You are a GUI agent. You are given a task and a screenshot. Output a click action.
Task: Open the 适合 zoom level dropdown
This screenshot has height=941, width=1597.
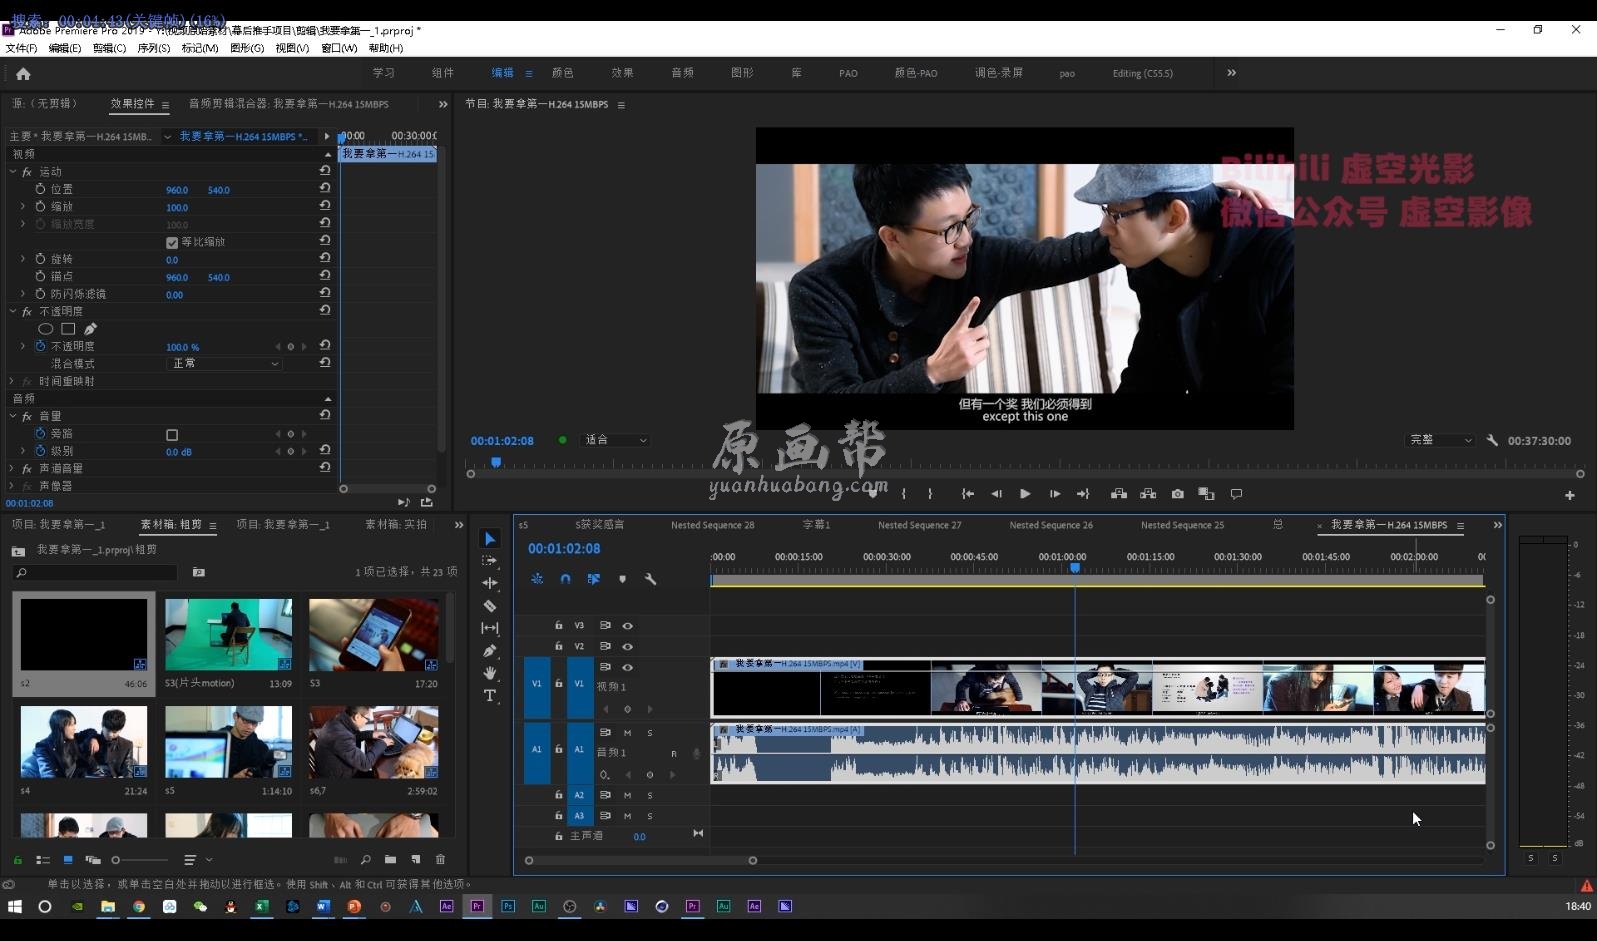coord(616,440)
